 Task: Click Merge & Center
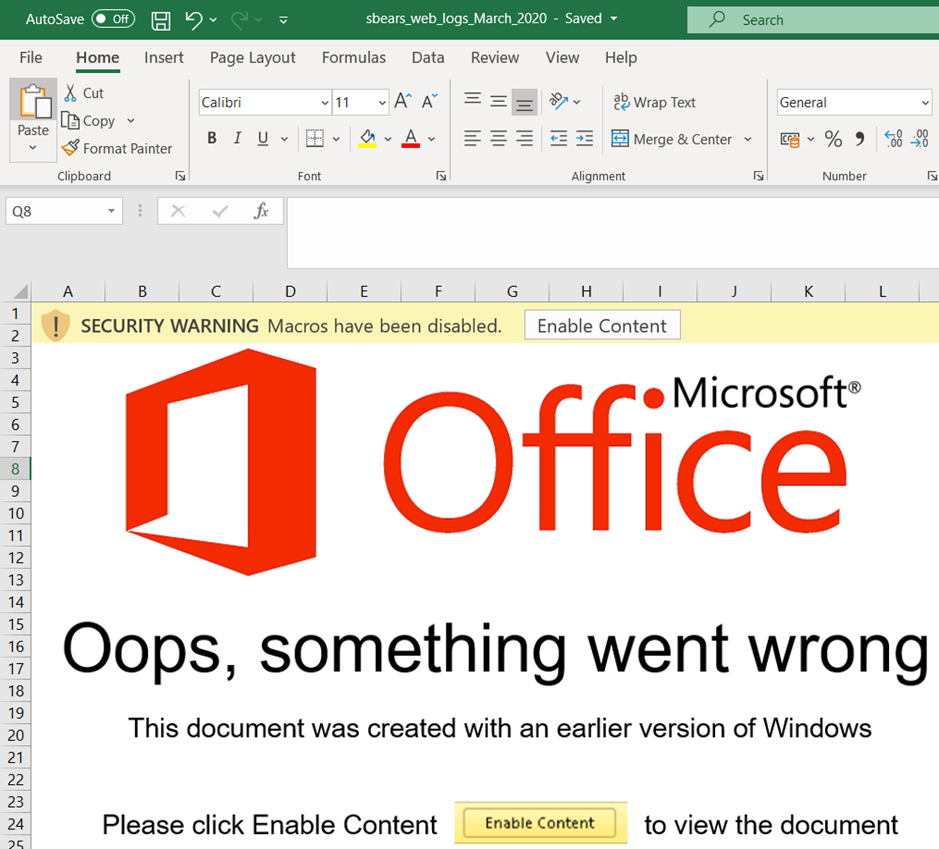coord(672,139)
